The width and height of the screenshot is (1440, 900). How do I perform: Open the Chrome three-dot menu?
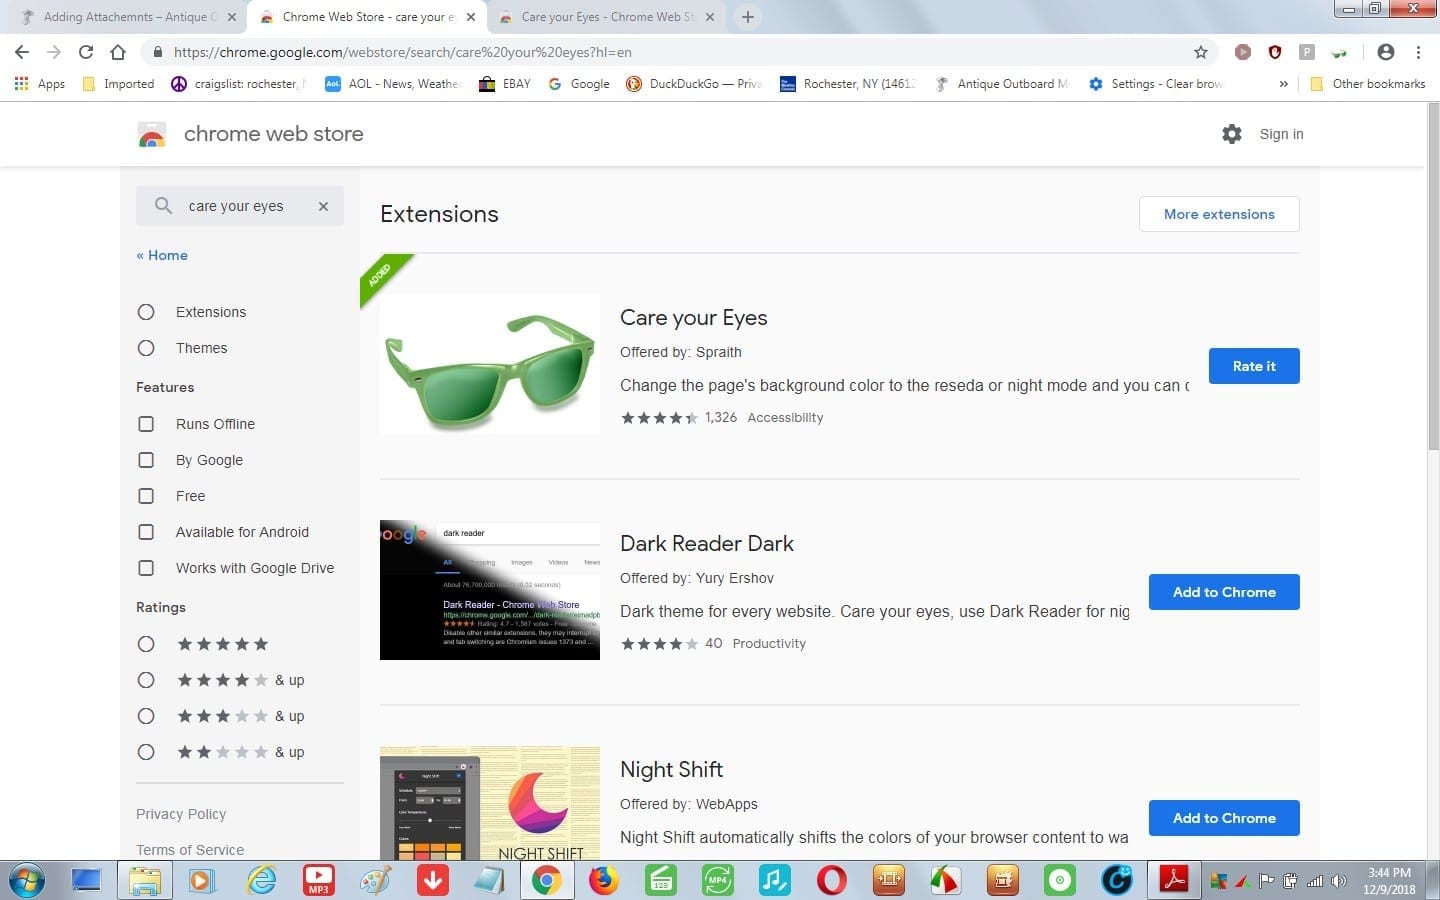[1418, 52]
